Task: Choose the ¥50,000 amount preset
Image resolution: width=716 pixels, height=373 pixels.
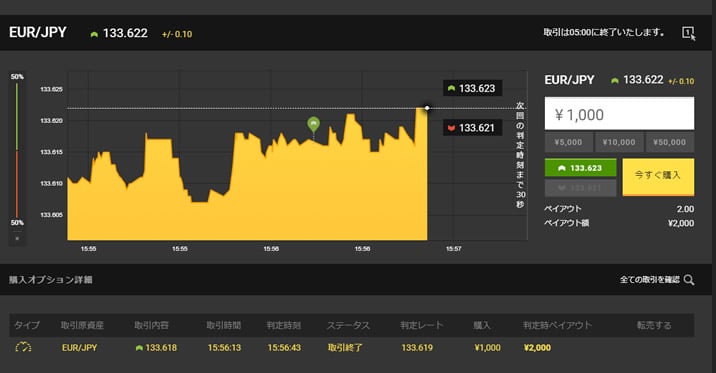Action: click(669, 142)
